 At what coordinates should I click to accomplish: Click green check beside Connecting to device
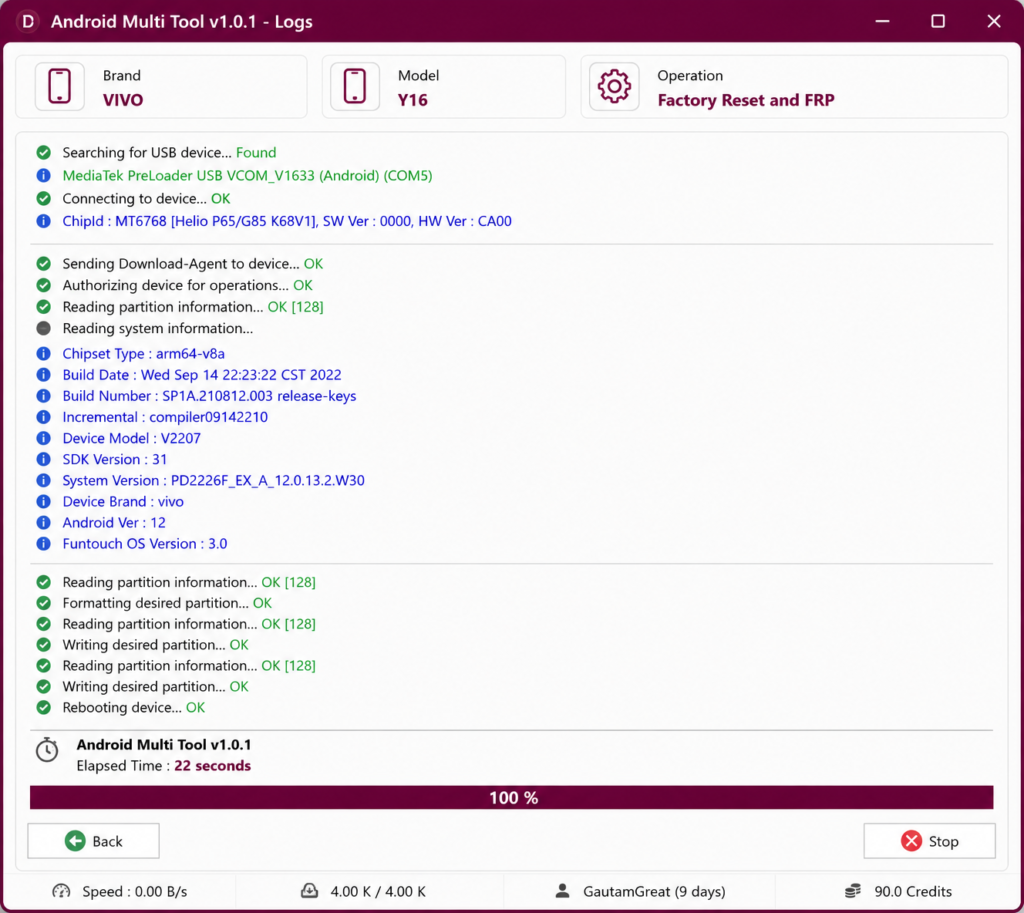(x=44, y=198)
